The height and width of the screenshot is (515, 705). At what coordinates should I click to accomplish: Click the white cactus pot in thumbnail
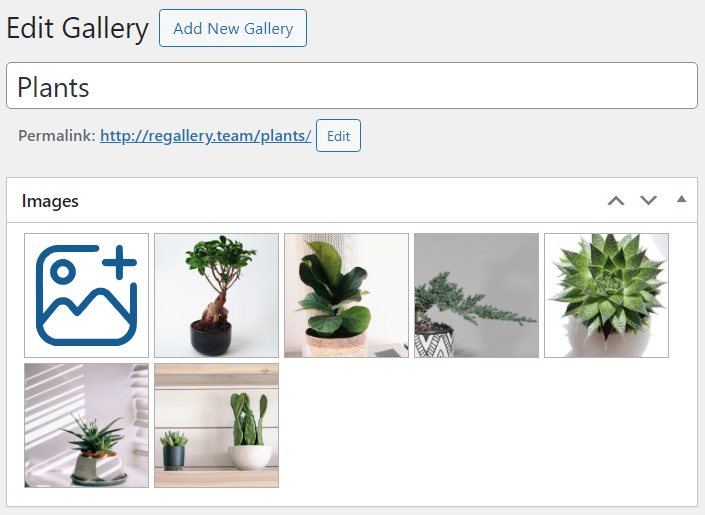click(x=250, y=458)
